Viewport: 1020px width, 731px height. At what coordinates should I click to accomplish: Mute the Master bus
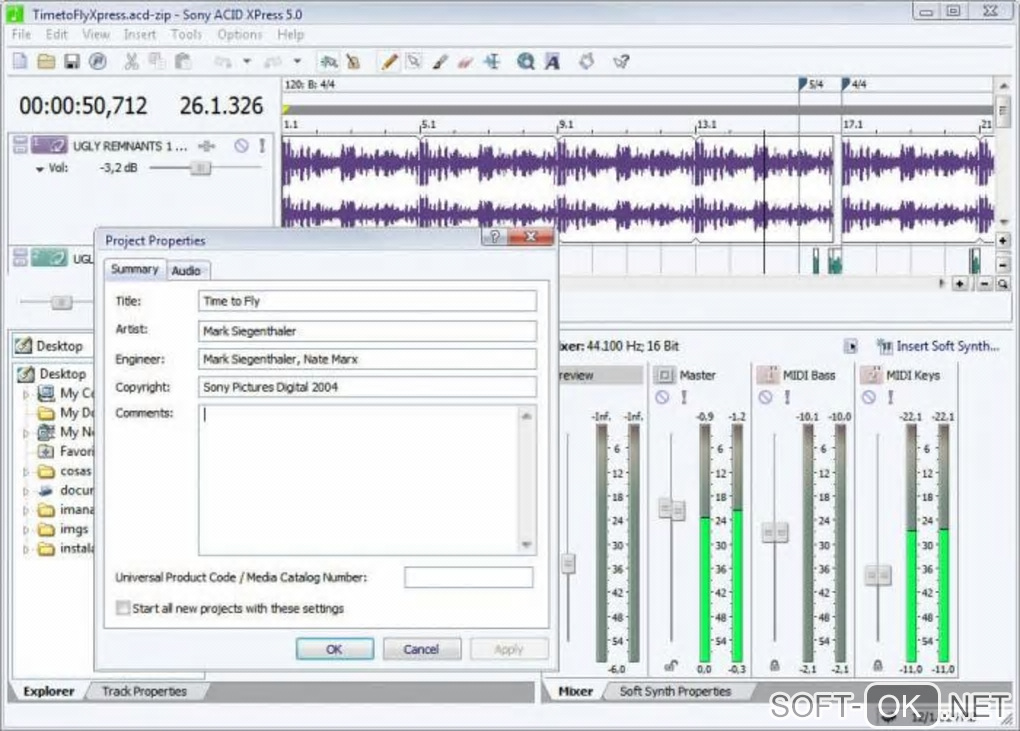(662, 397)
